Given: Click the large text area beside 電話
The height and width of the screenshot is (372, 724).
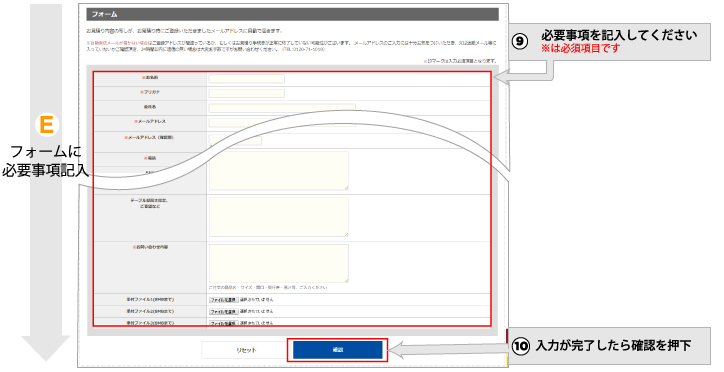Looking at the screenshot, I should [279, 171].
